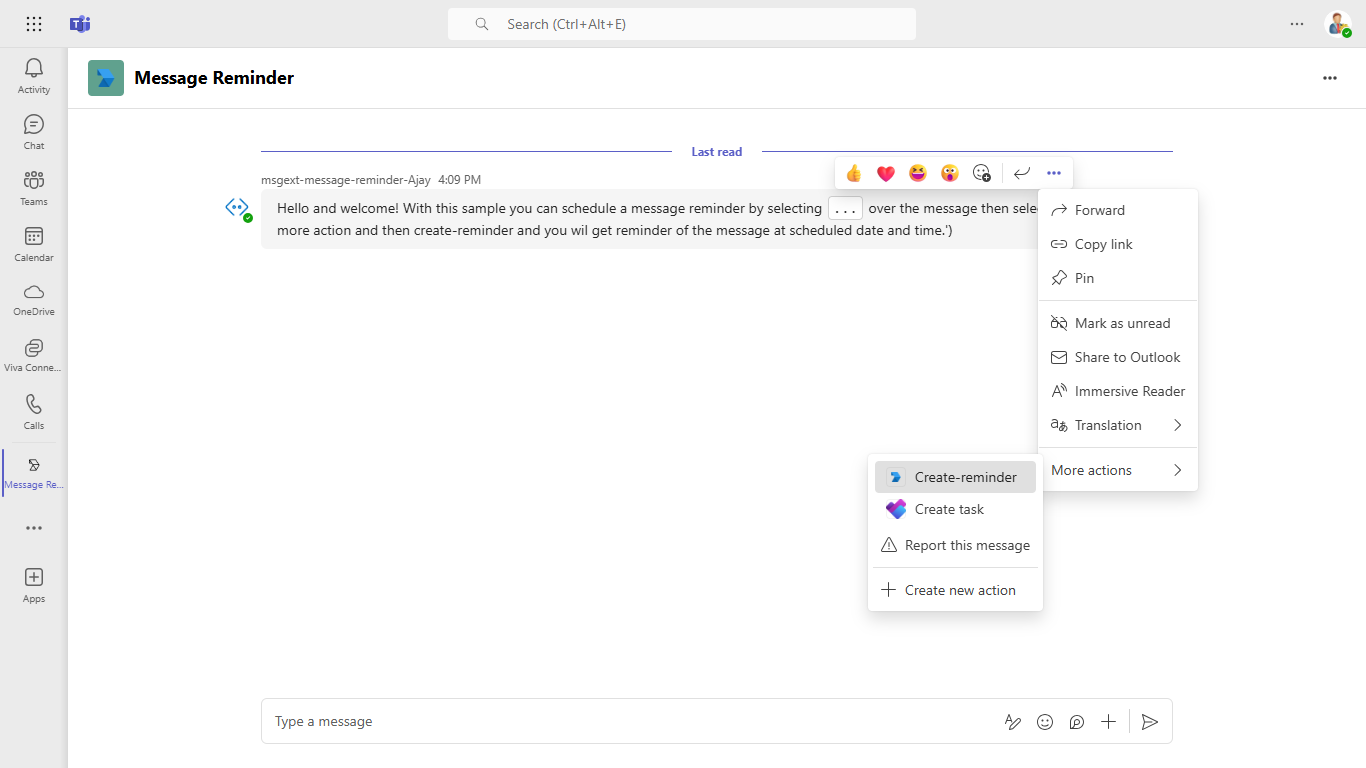The width and height of the screenshot is (1366, 768).
Task: Open Viva Connections in the sidebar
Action: (x=34, y=355)
